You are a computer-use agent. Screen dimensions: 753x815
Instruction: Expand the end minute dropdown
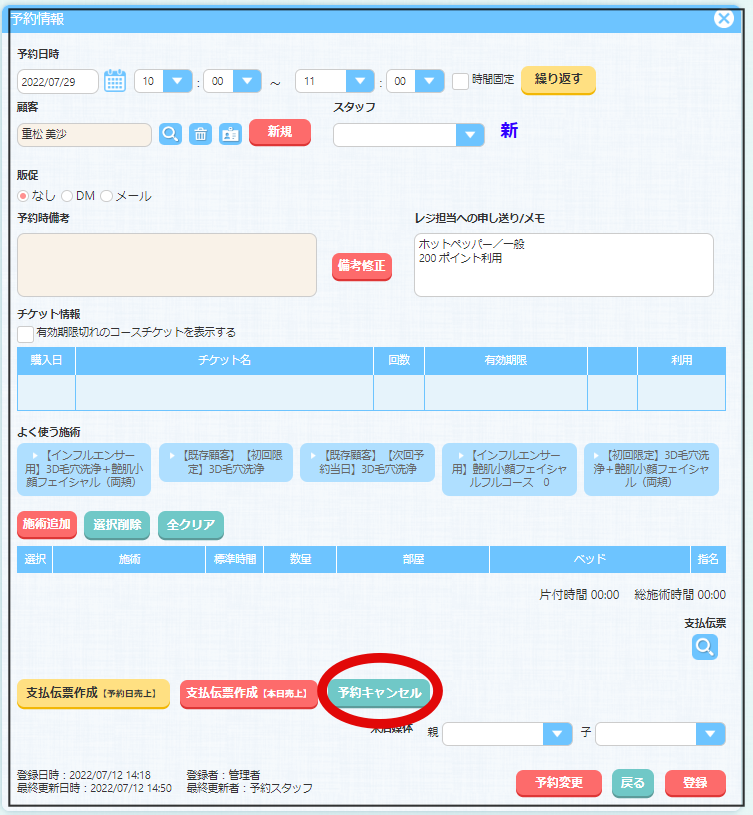tap(429, 81)
